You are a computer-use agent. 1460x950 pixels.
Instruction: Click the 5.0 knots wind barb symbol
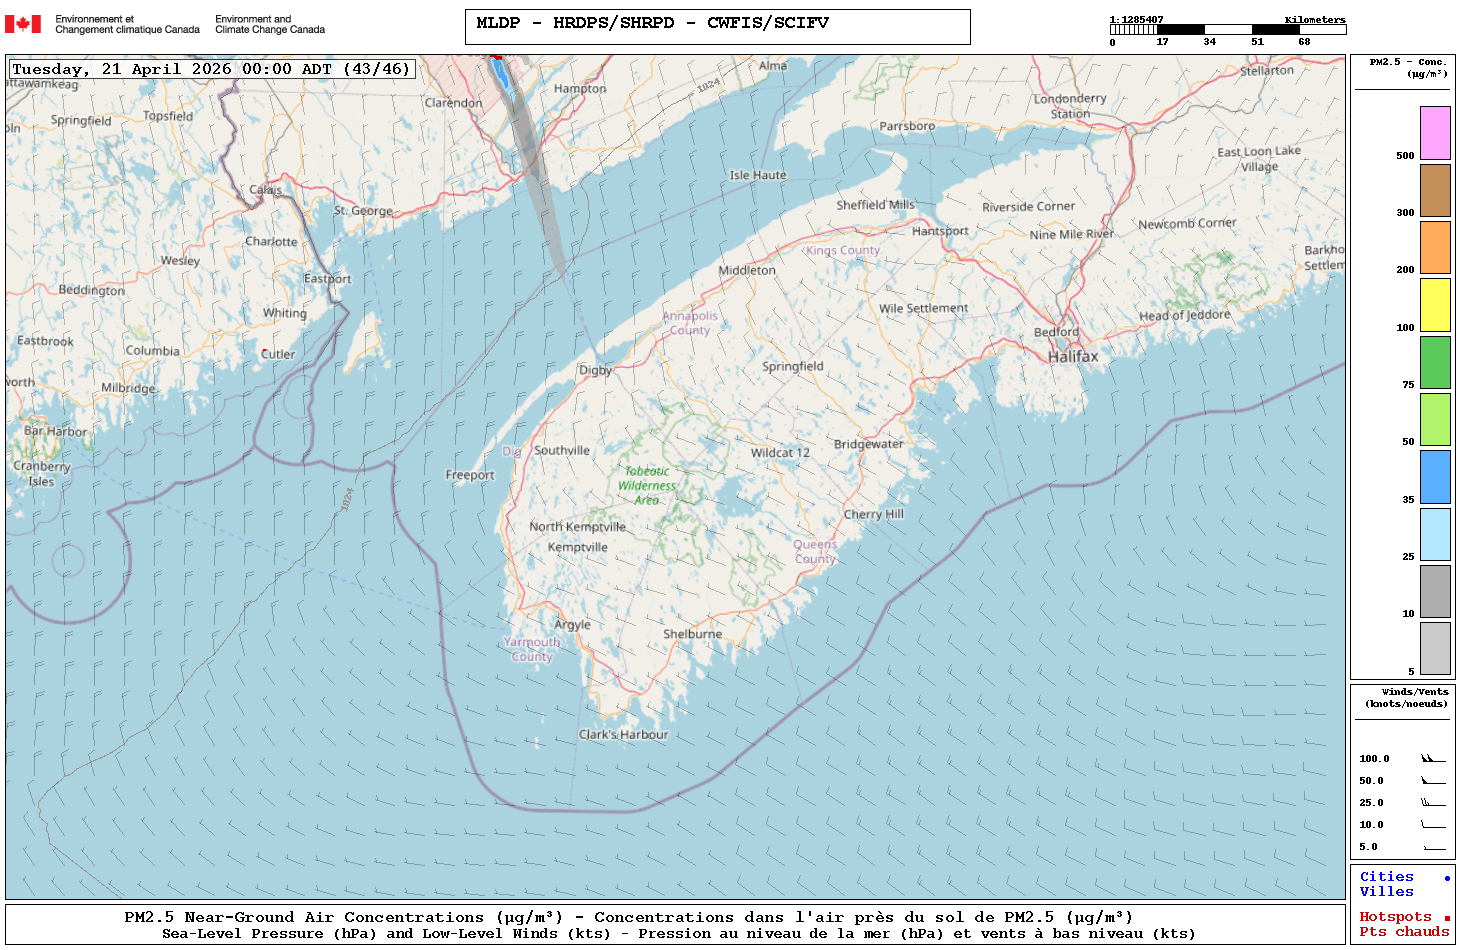pyautogui.click(x=1434, y=848)
